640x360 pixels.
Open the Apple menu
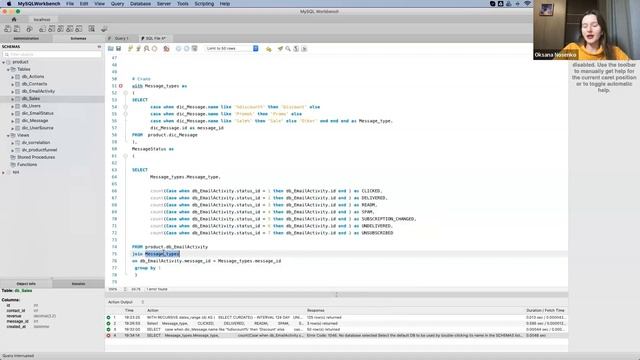[9, 4]
